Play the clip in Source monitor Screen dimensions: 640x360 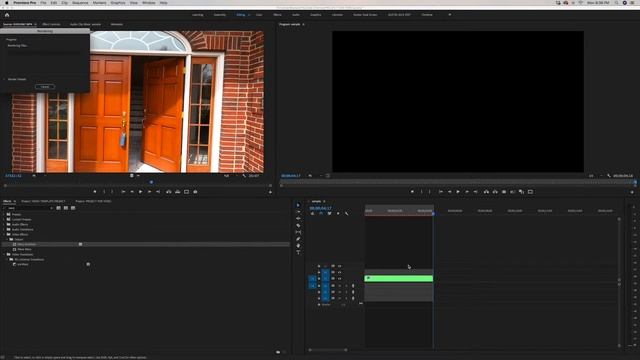point(141,192)
